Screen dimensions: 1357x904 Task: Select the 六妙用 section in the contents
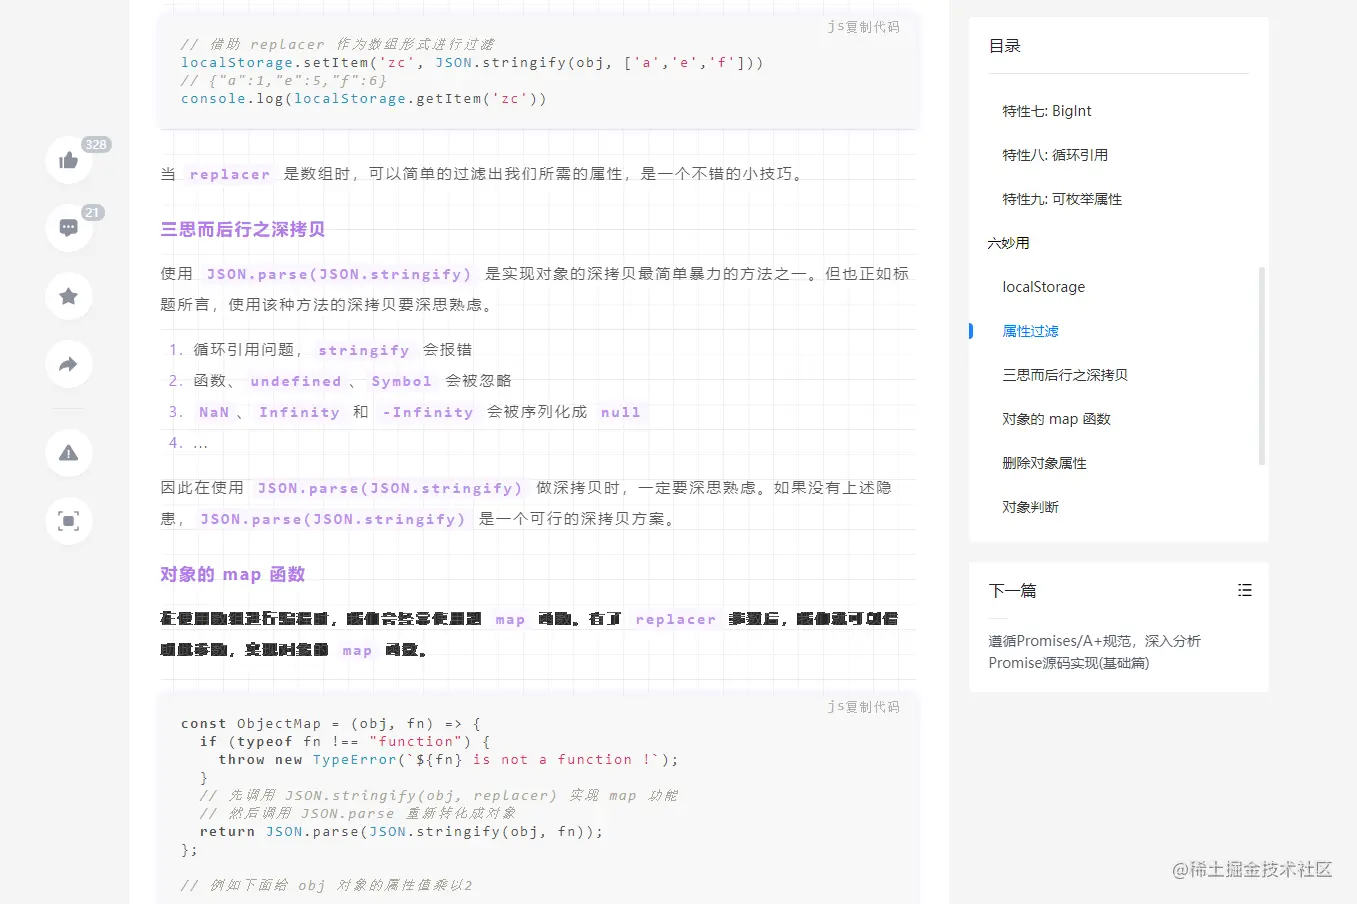coord(1008,243)
